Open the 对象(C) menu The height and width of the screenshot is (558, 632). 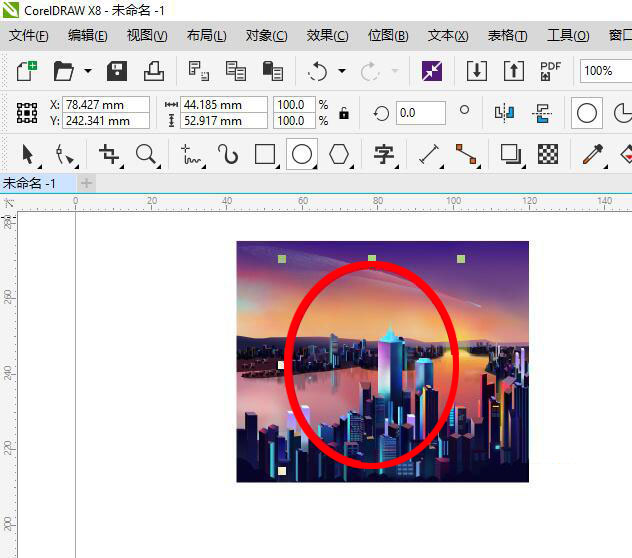pyautogui.click(x=266, y=35)
